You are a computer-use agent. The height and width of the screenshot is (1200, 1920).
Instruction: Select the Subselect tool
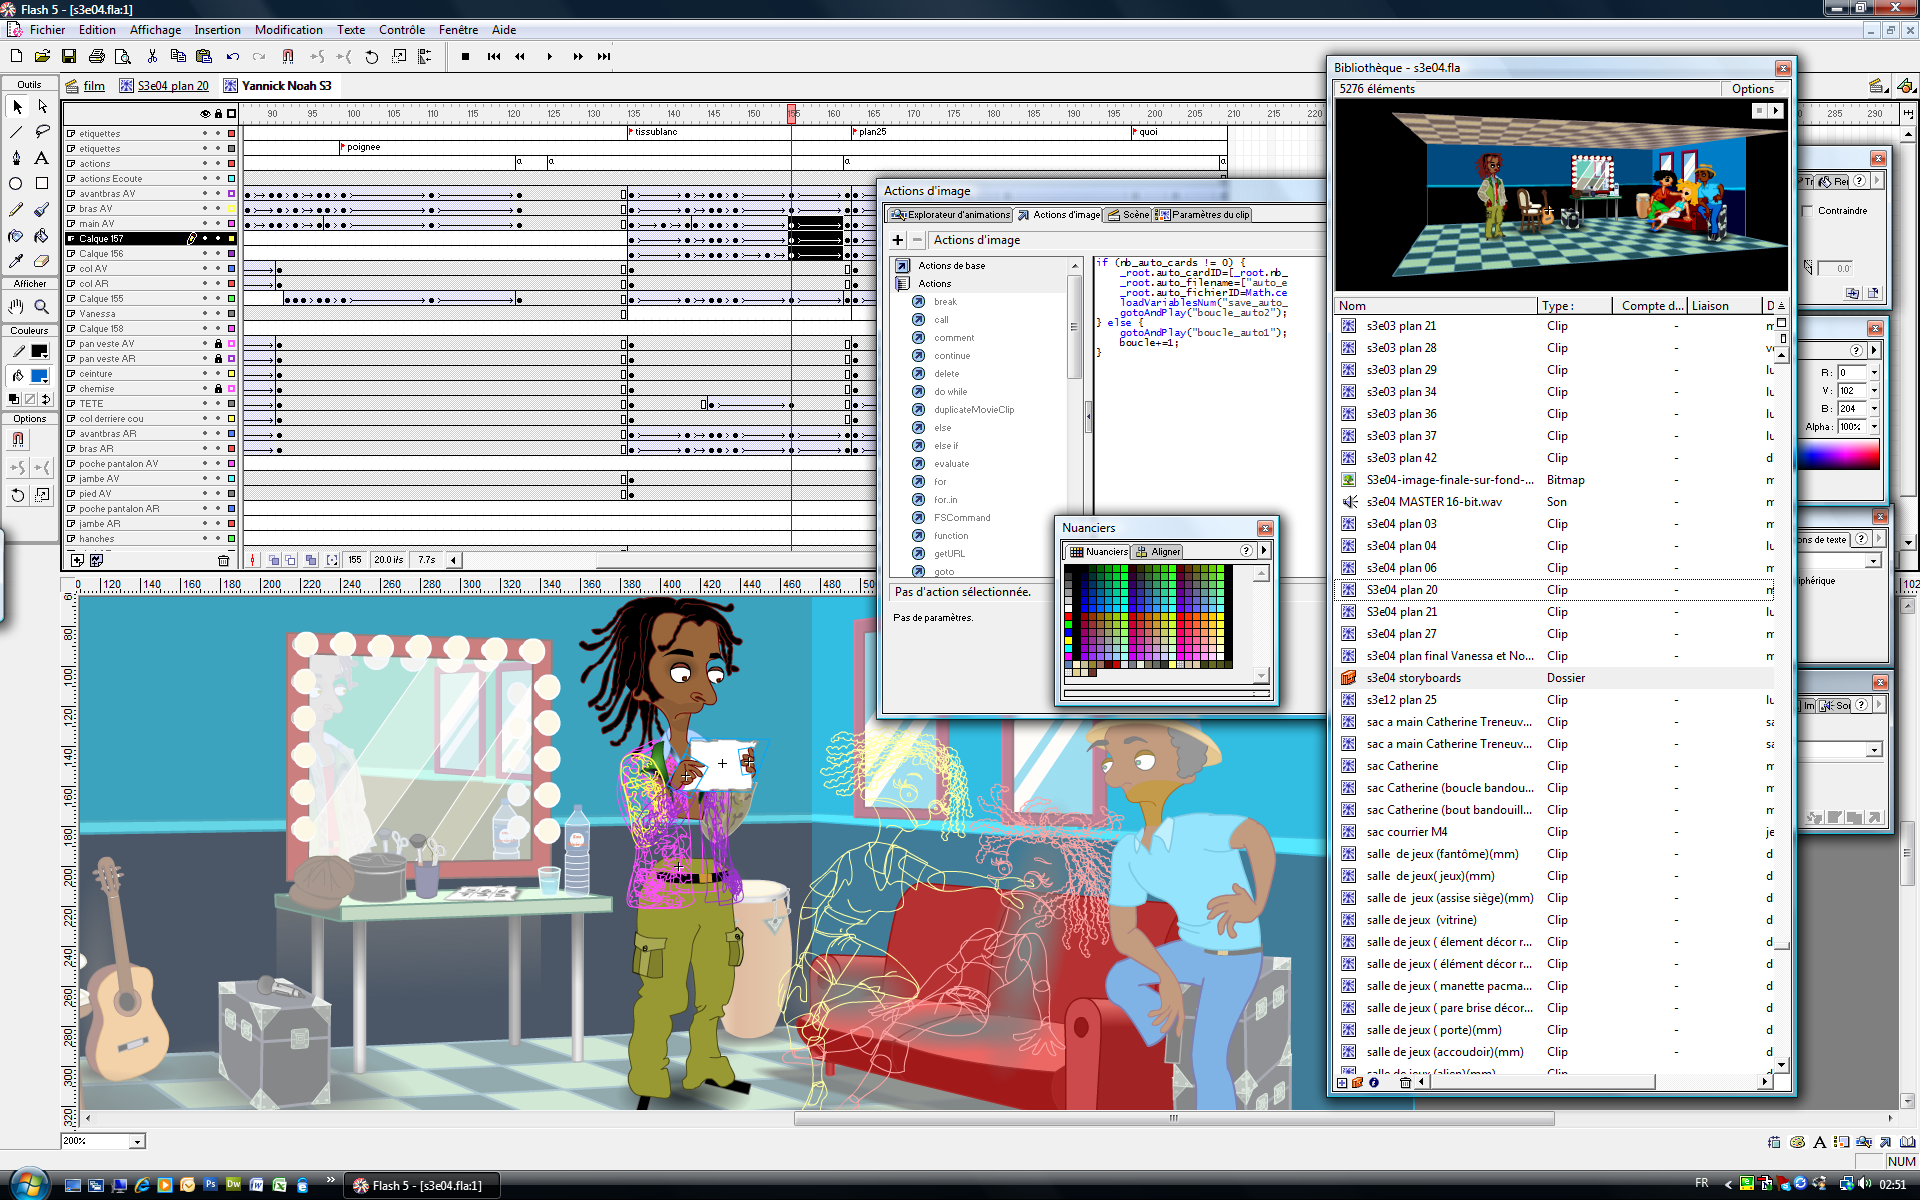click(x=42, y=106)
